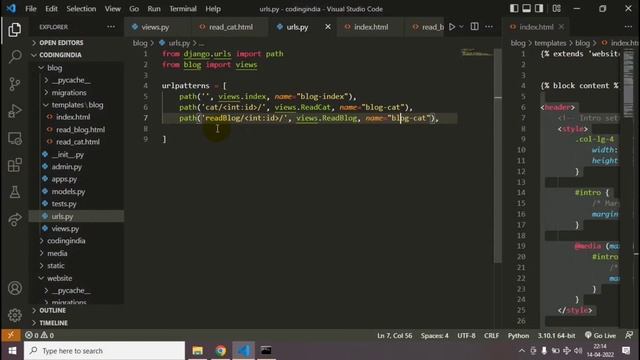This screenshot has height=360, width=640.
Task: Switch to the views.py tab
Action: (155, 27)
